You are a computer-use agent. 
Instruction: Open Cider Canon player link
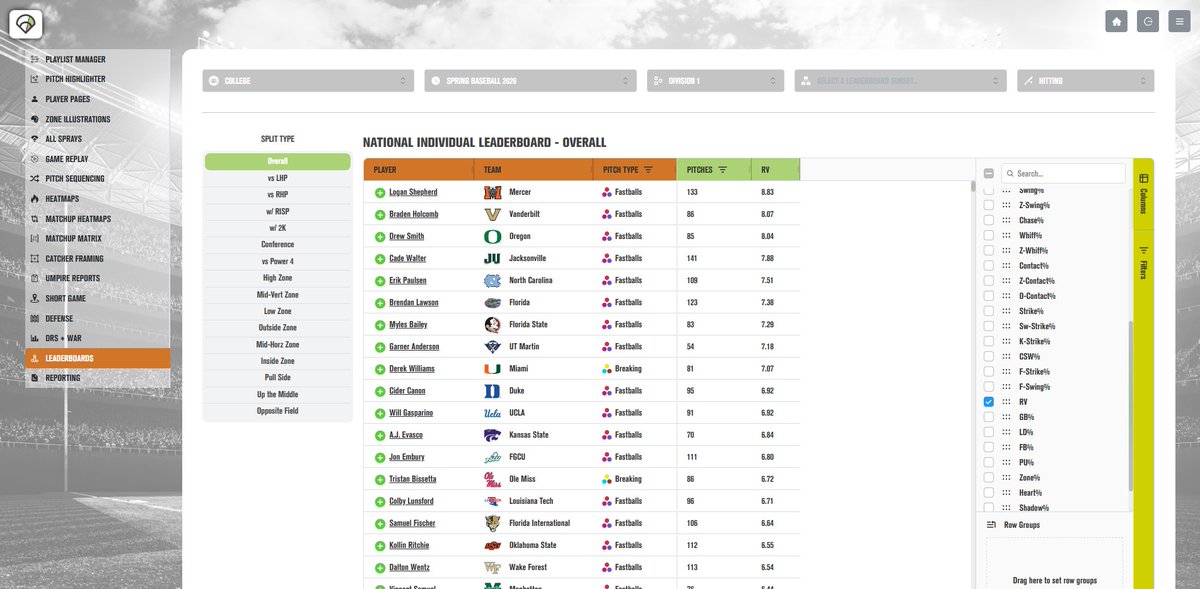pyautogui.click(x=407, y=391)
